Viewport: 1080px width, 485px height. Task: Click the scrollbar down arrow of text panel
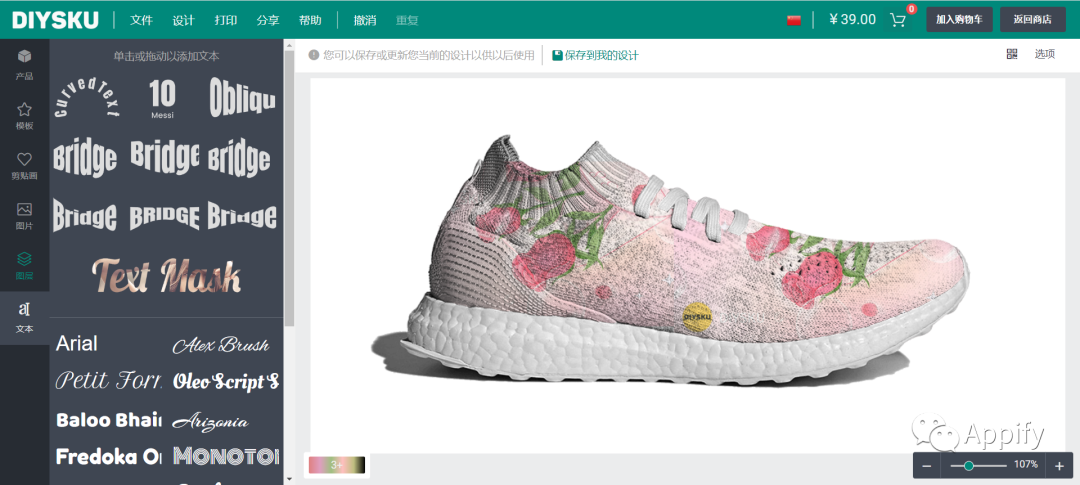pos(289,479)
